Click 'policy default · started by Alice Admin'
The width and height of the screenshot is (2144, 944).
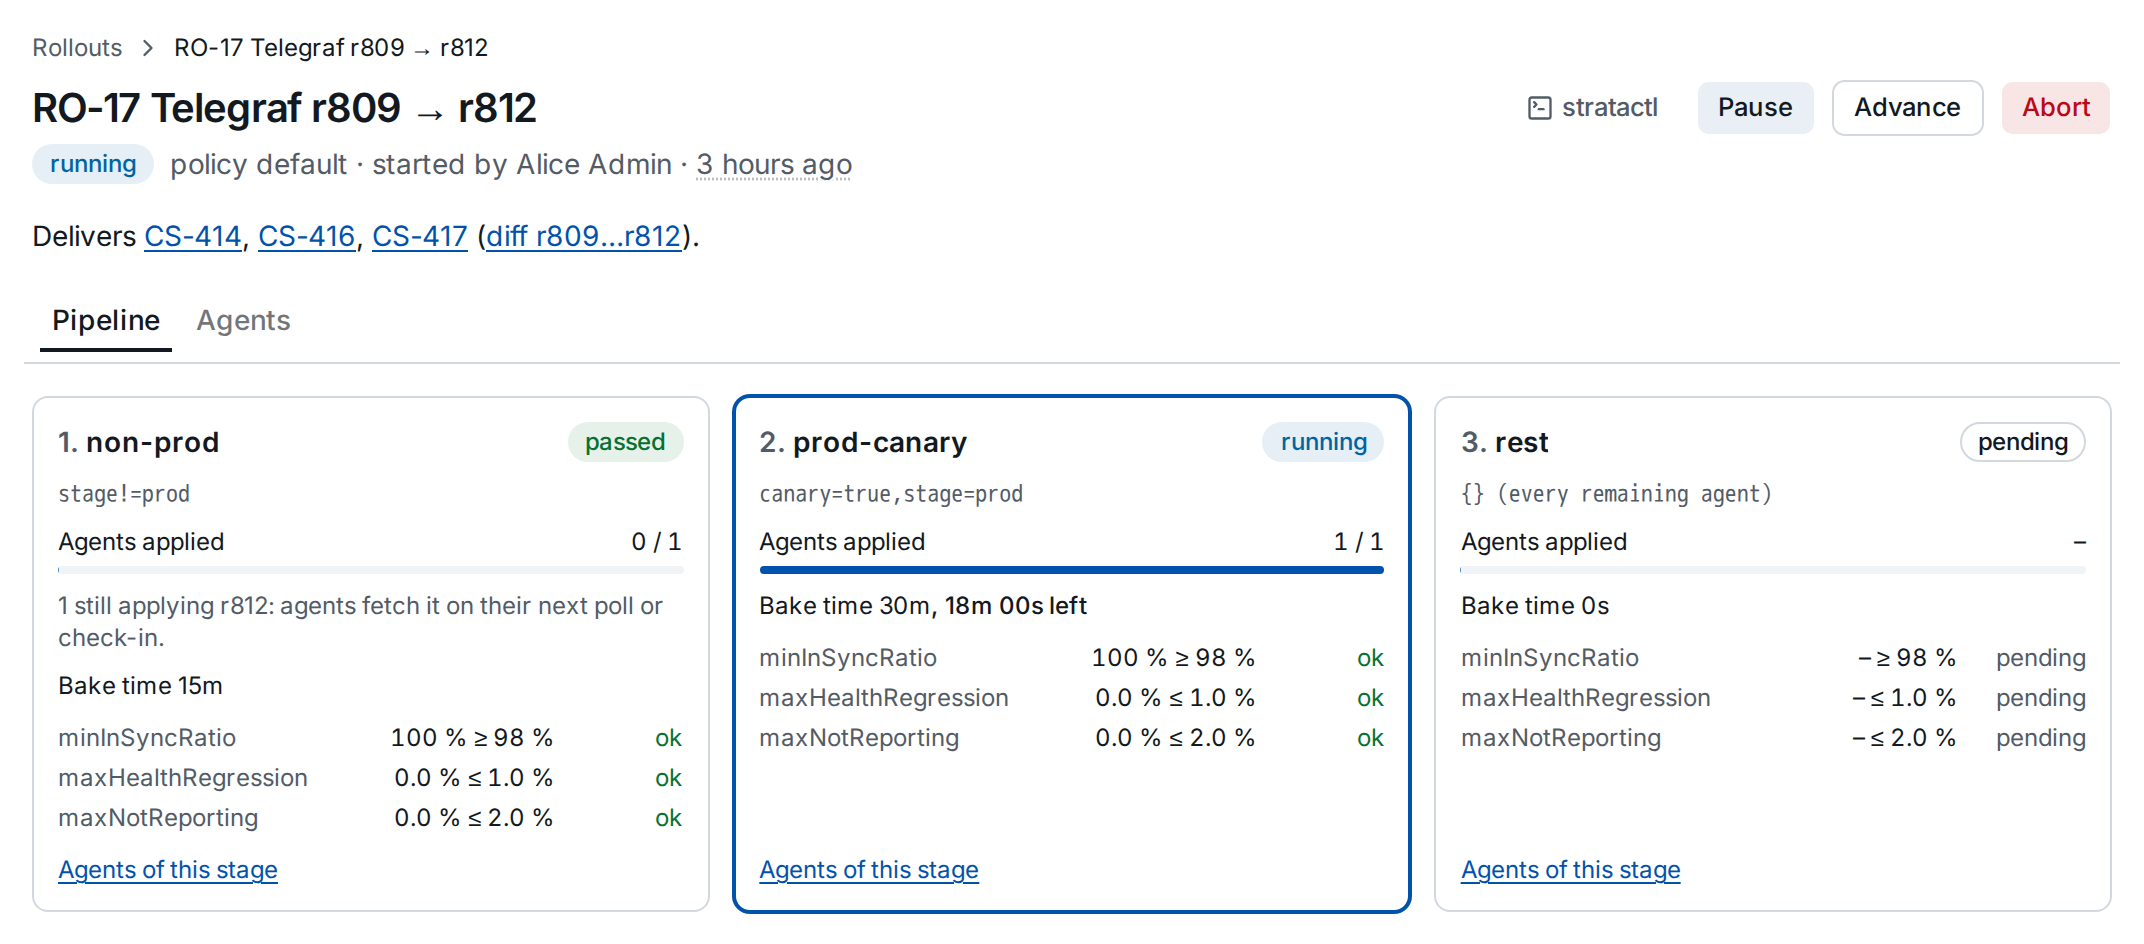[x=421, y=165]
